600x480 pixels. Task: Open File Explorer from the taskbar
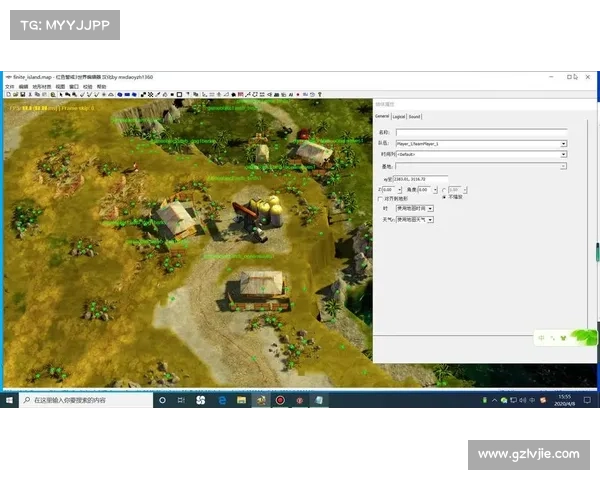pos(241,400)
